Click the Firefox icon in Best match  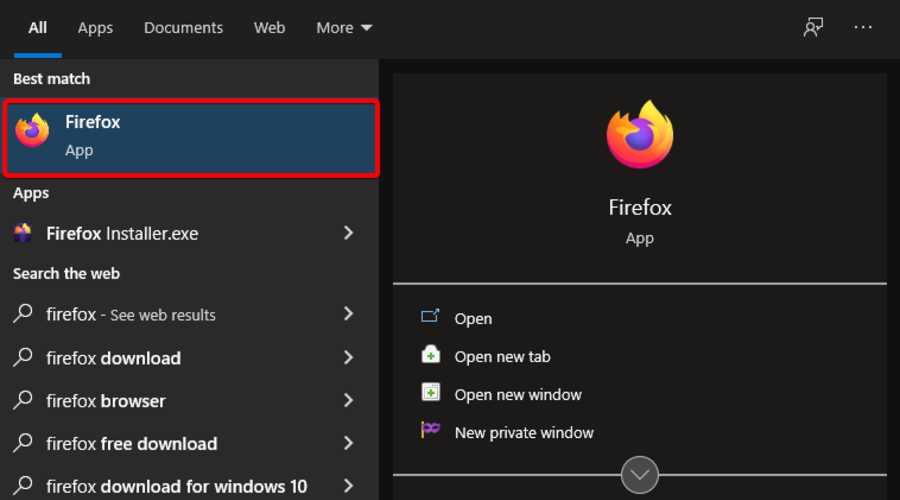tap(33, 131)
